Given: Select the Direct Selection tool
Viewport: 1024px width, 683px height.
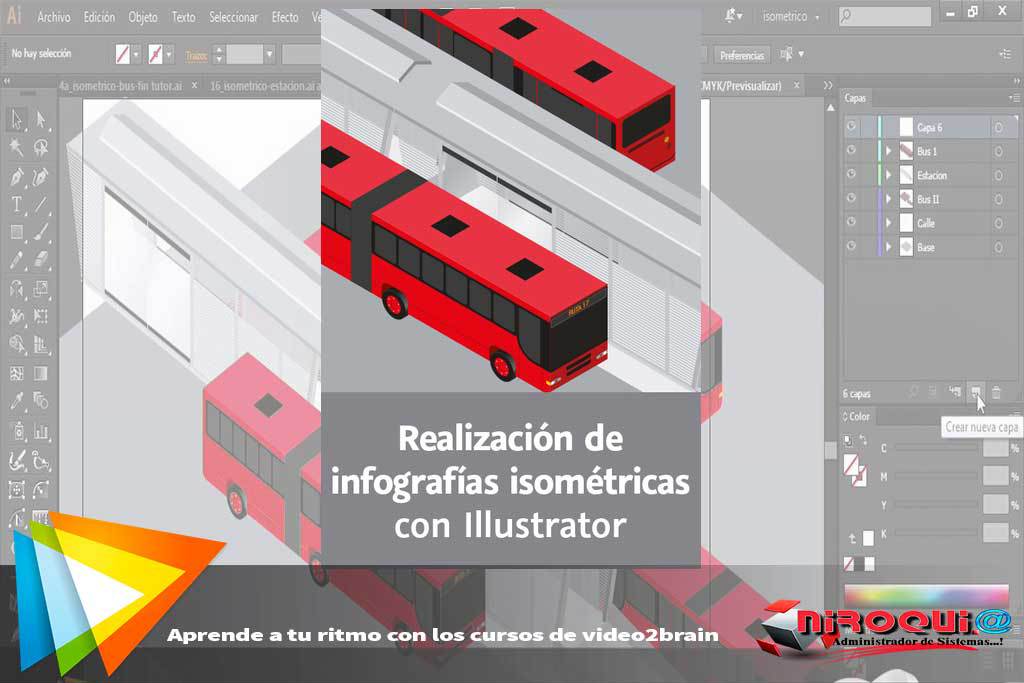Looking at the screenshot, I should point(40,120).
